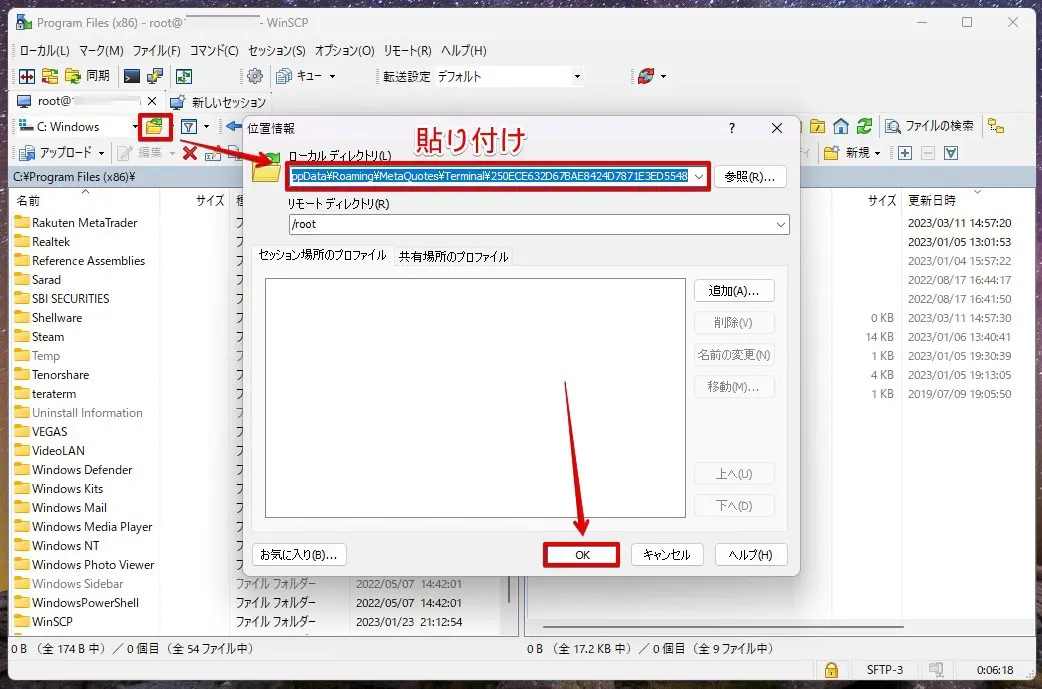Open the transfer settings デフォルト dropdown
1042x689 pixels.
click(577, 76)
